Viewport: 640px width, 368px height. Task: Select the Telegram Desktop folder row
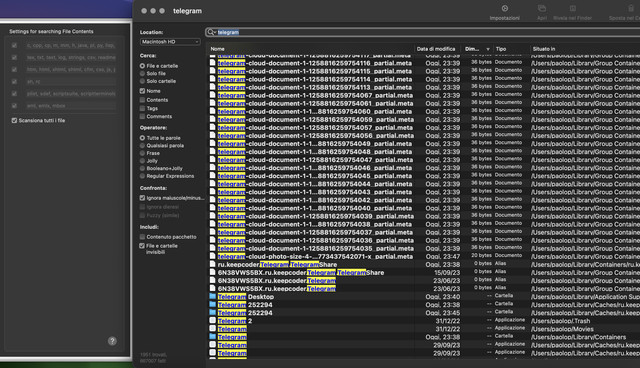424,297
